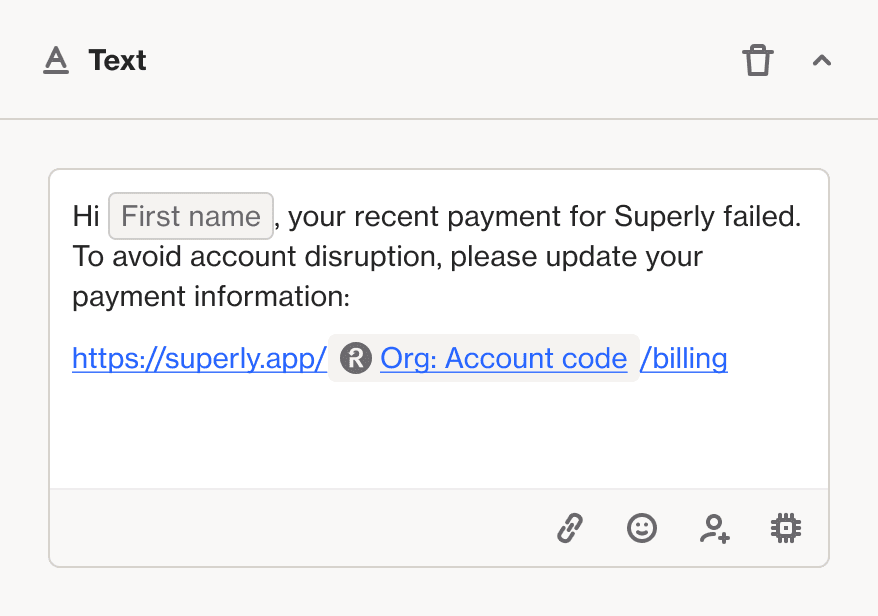Click the circular R icon in chip
This screenshot has width=878, height=616.
tap(356, 358)
